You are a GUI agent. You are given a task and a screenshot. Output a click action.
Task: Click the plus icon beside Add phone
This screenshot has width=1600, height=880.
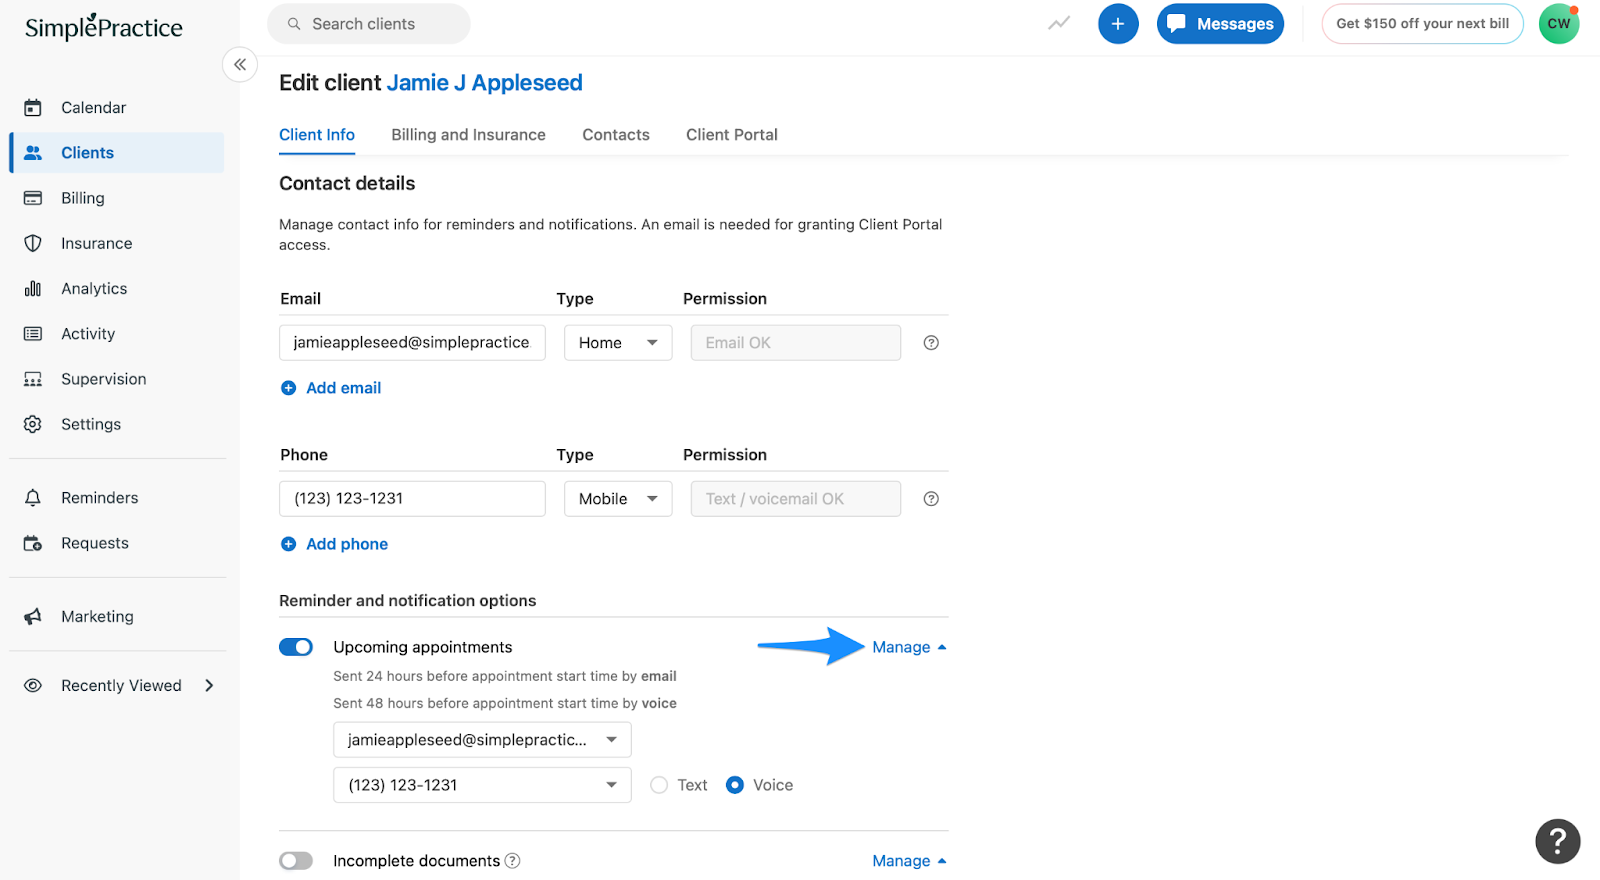pos(289,544)
